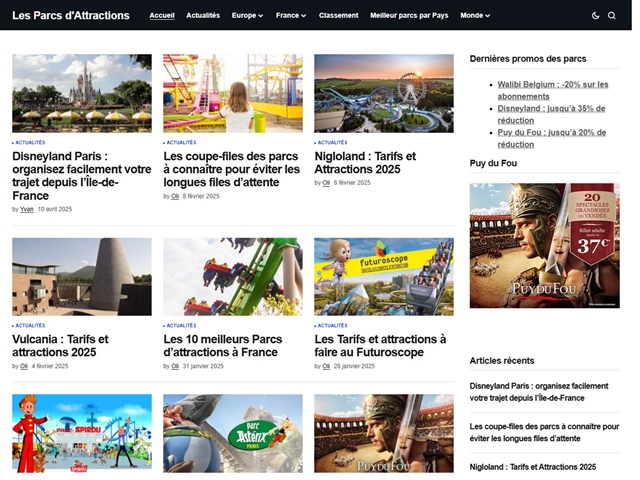The height and width of the screenshot is (480, 640).
Task: Open recent article Les coupe-files in sidebar
Action: (544, 432)
